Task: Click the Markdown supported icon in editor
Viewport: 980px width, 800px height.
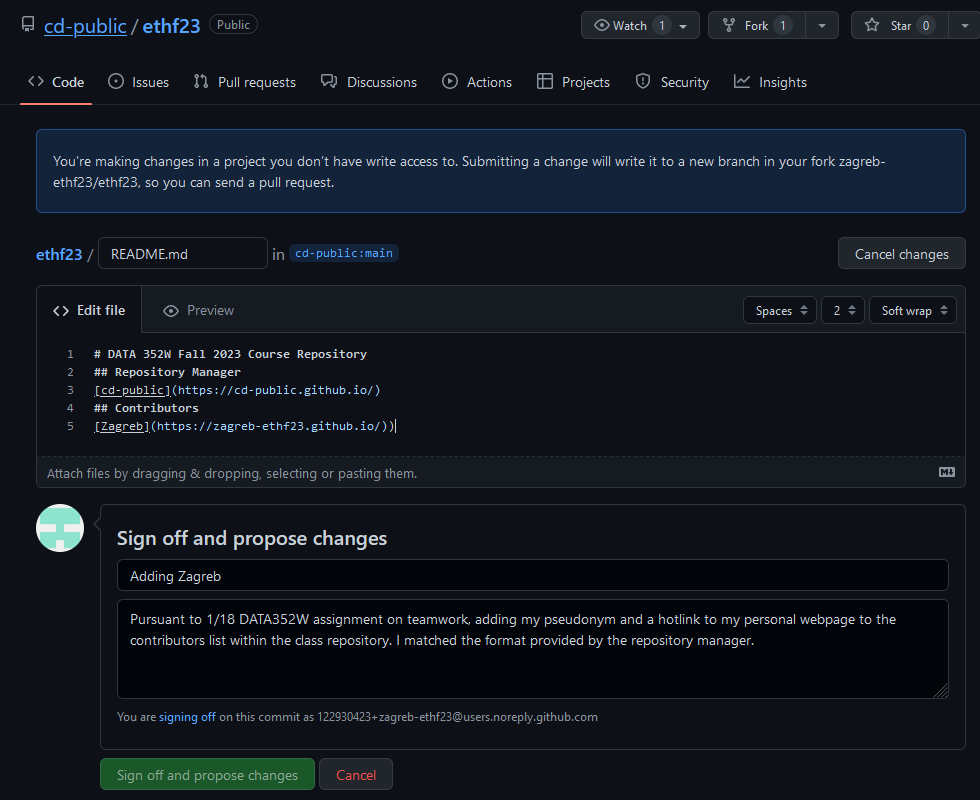Action: 946,472
